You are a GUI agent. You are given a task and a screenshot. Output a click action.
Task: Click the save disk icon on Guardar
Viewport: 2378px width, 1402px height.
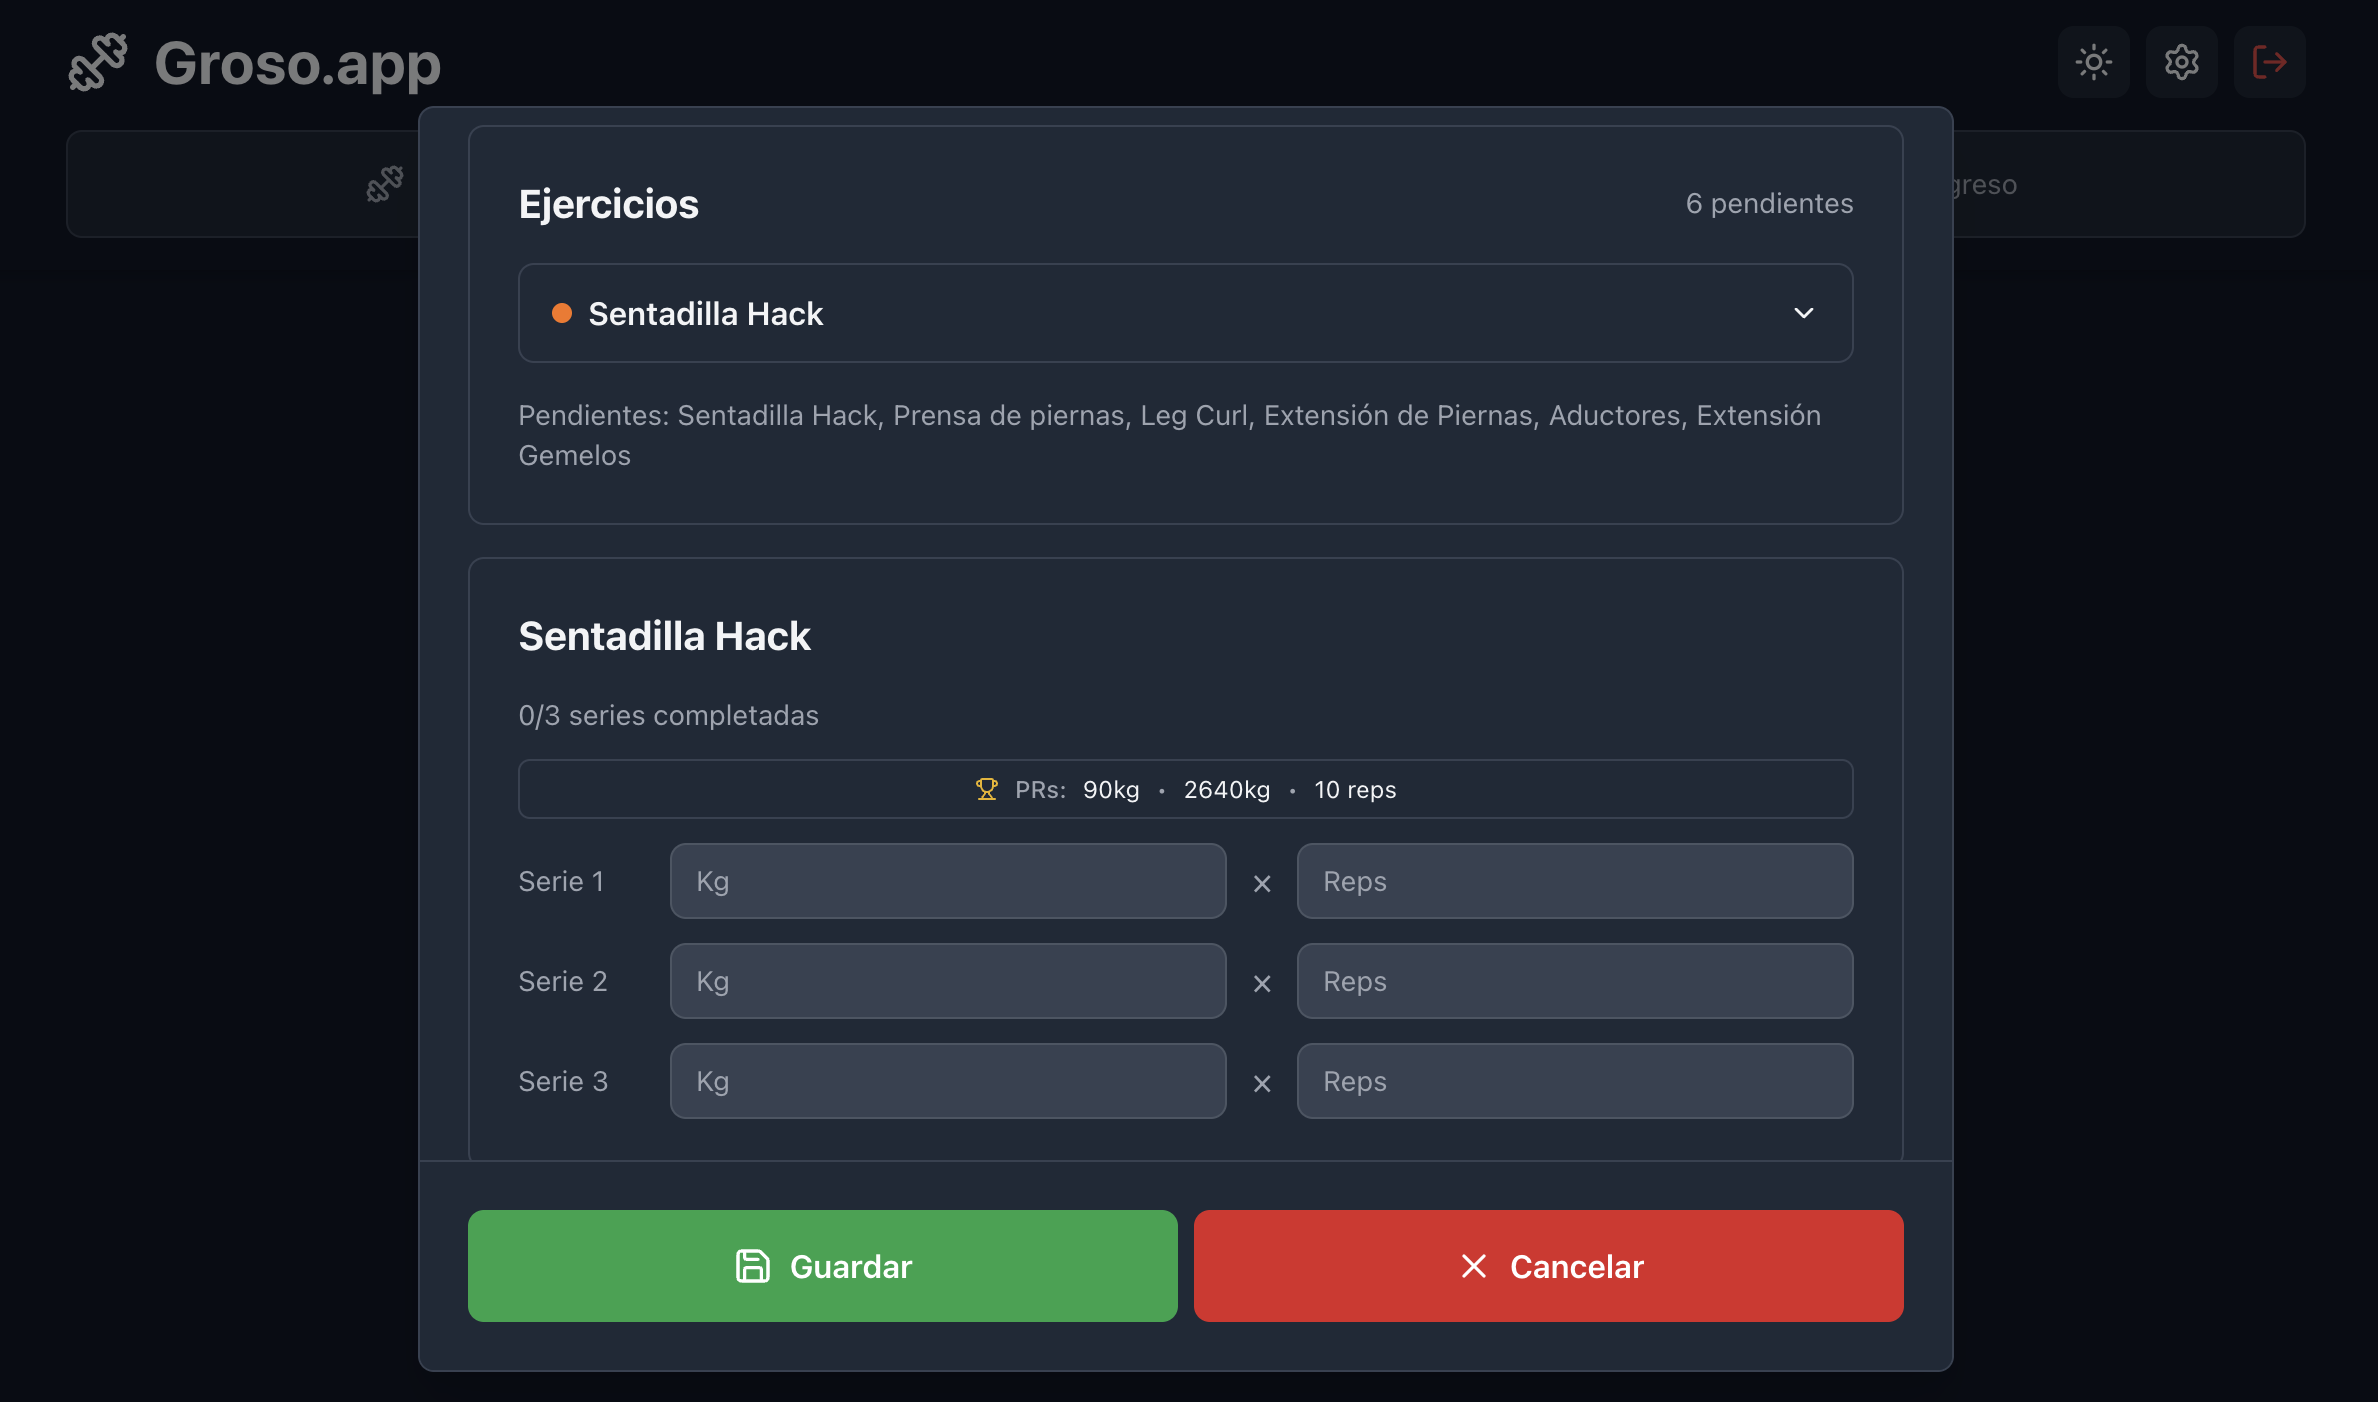[752, 1266]
